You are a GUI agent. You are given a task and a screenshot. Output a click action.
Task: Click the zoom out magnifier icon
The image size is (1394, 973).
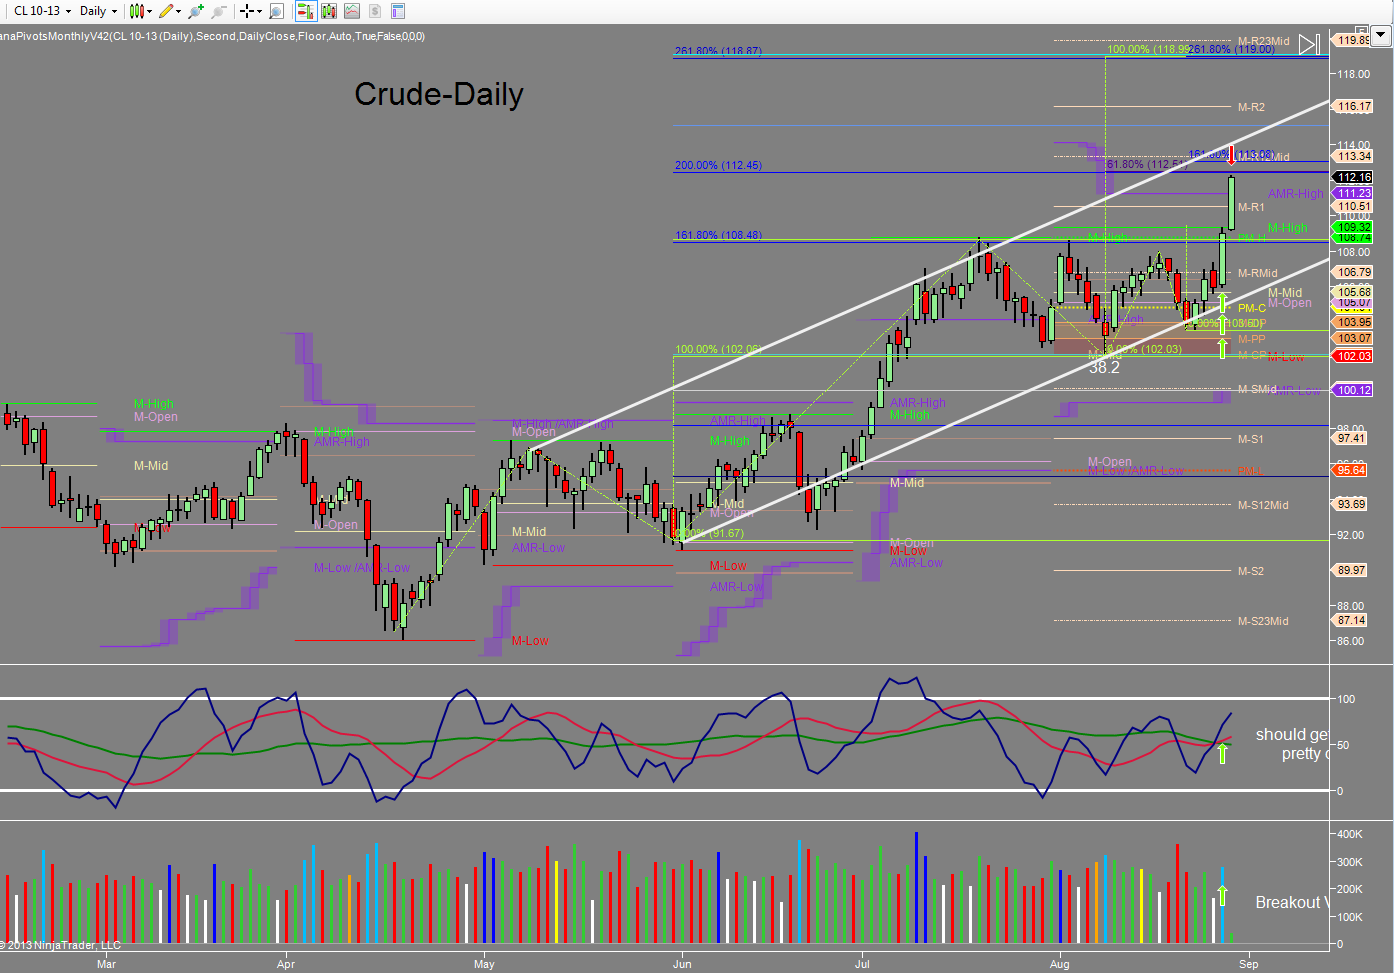click(219, 11)
